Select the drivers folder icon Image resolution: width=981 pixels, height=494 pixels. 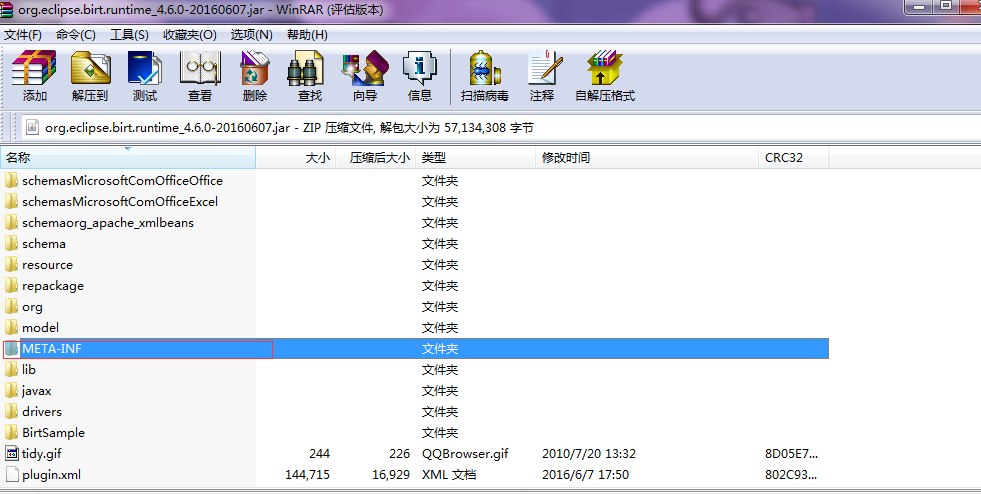click(x=11, y=411)
